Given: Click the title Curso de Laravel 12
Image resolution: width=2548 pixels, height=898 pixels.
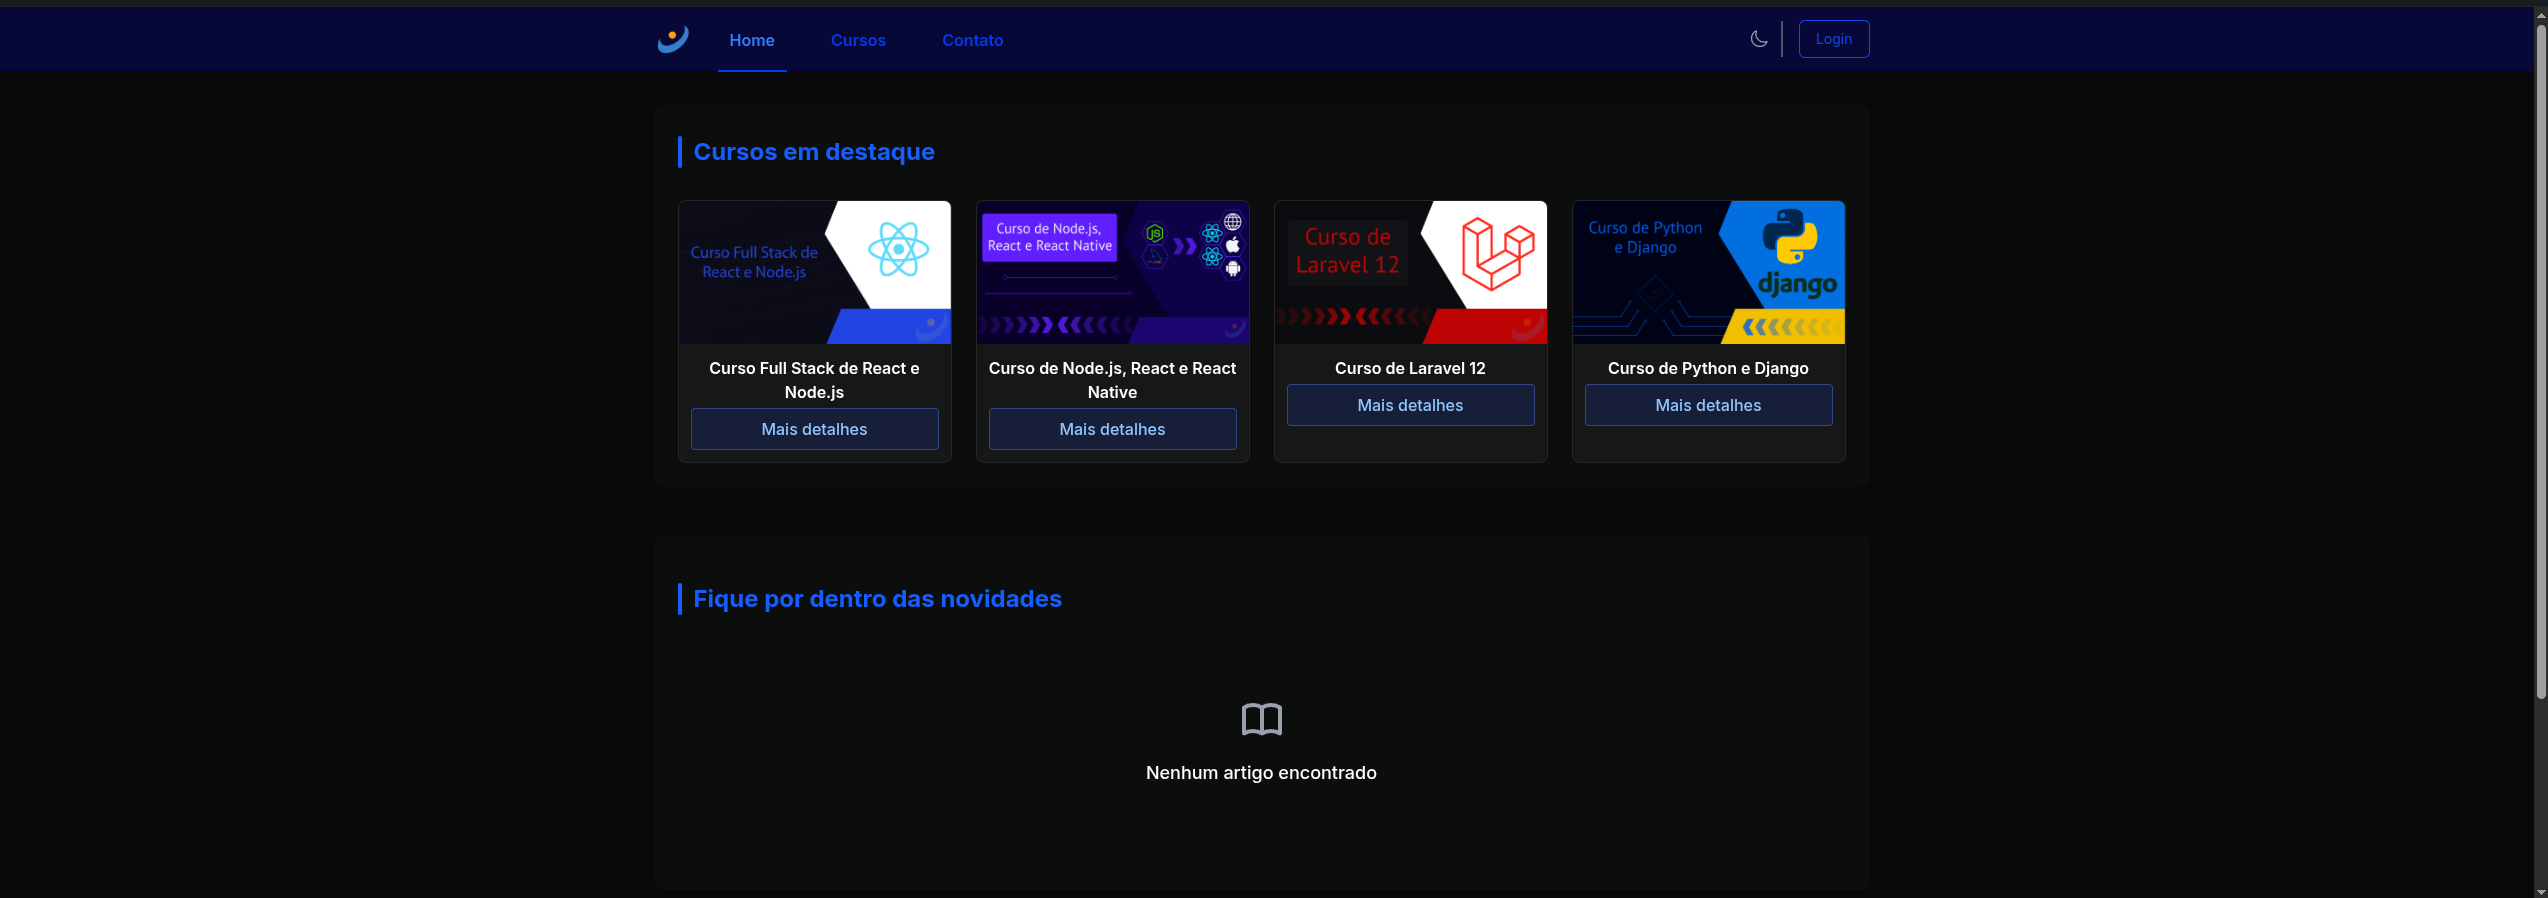Looking at the screenshot, I should 1410,368.
